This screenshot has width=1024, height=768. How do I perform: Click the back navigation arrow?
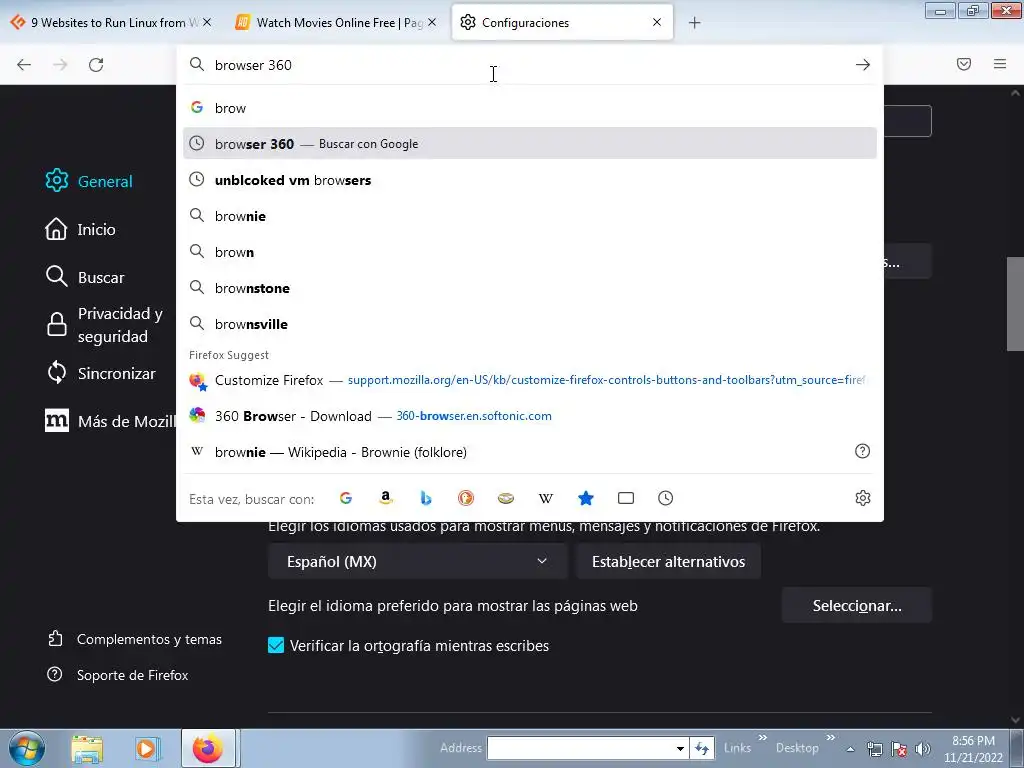[24, 65]
